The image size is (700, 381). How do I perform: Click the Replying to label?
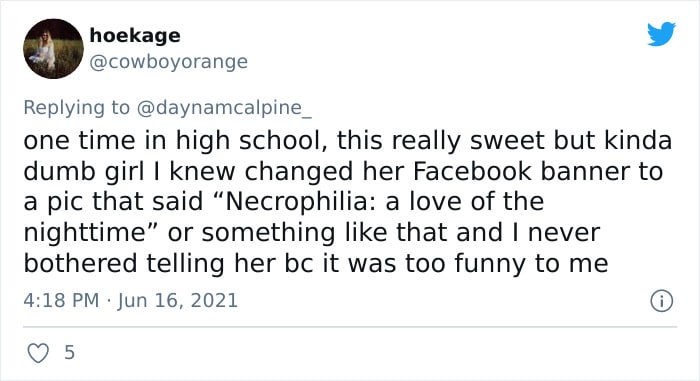76,108
